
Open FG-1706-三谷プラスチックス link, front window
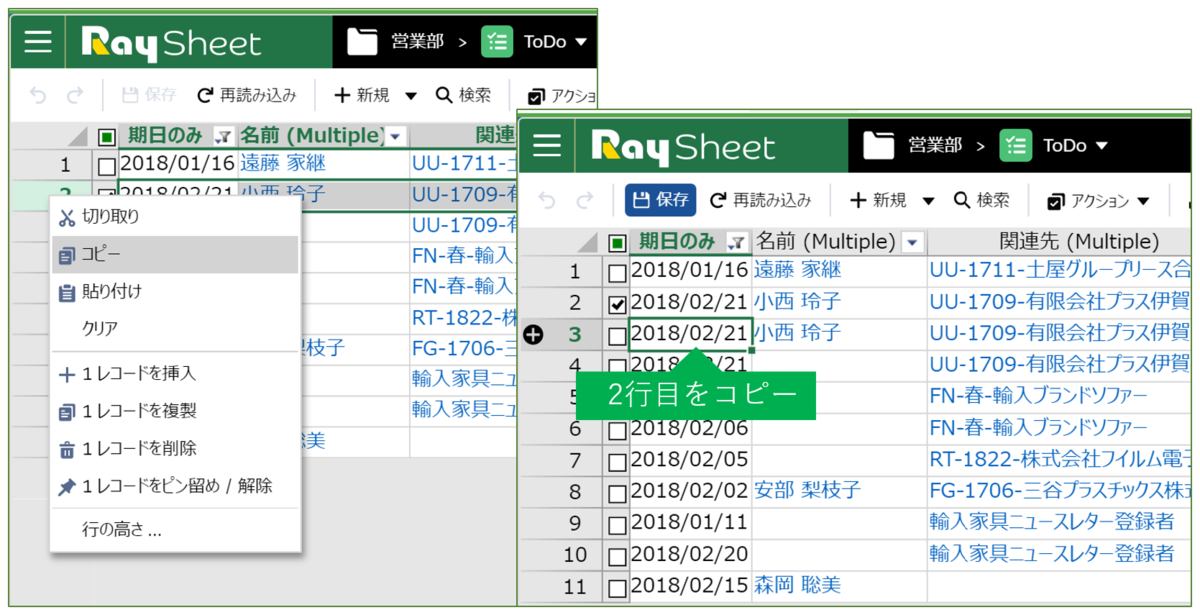[1059, 491]
